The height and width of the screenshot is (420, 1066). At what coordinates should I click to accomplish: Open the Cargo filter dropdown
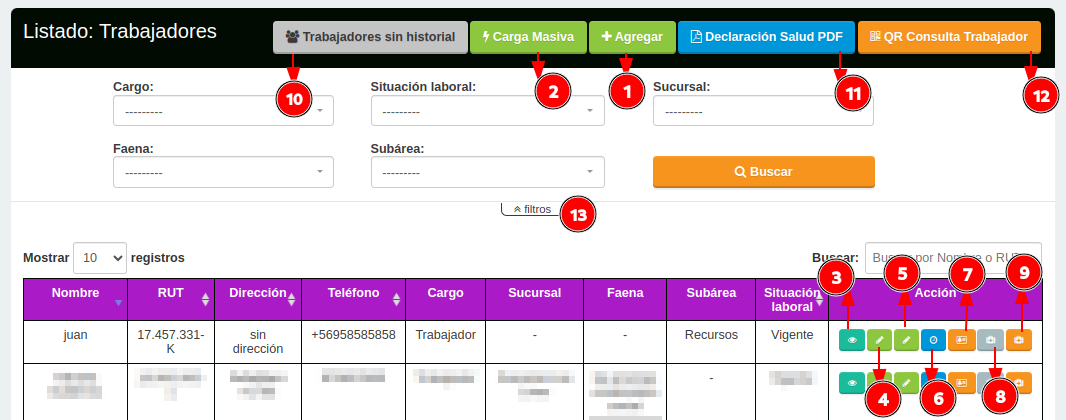point(223,111)
